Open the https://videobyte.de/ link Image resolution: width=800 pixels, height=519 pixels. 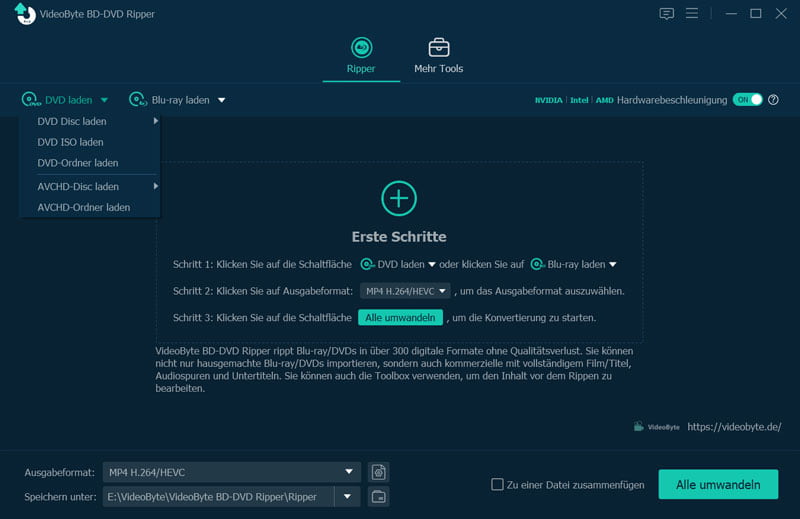point(734,427)
